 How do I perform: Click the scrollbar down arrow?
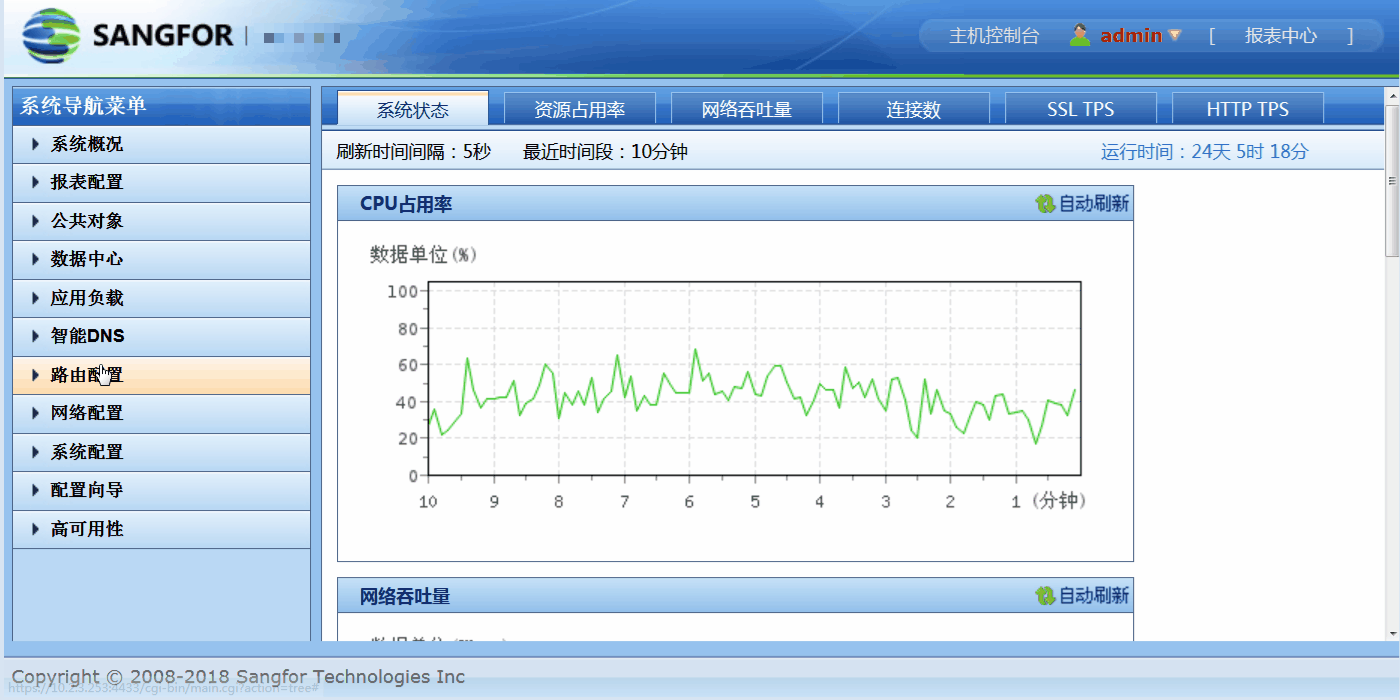[x=1391, y=633]
